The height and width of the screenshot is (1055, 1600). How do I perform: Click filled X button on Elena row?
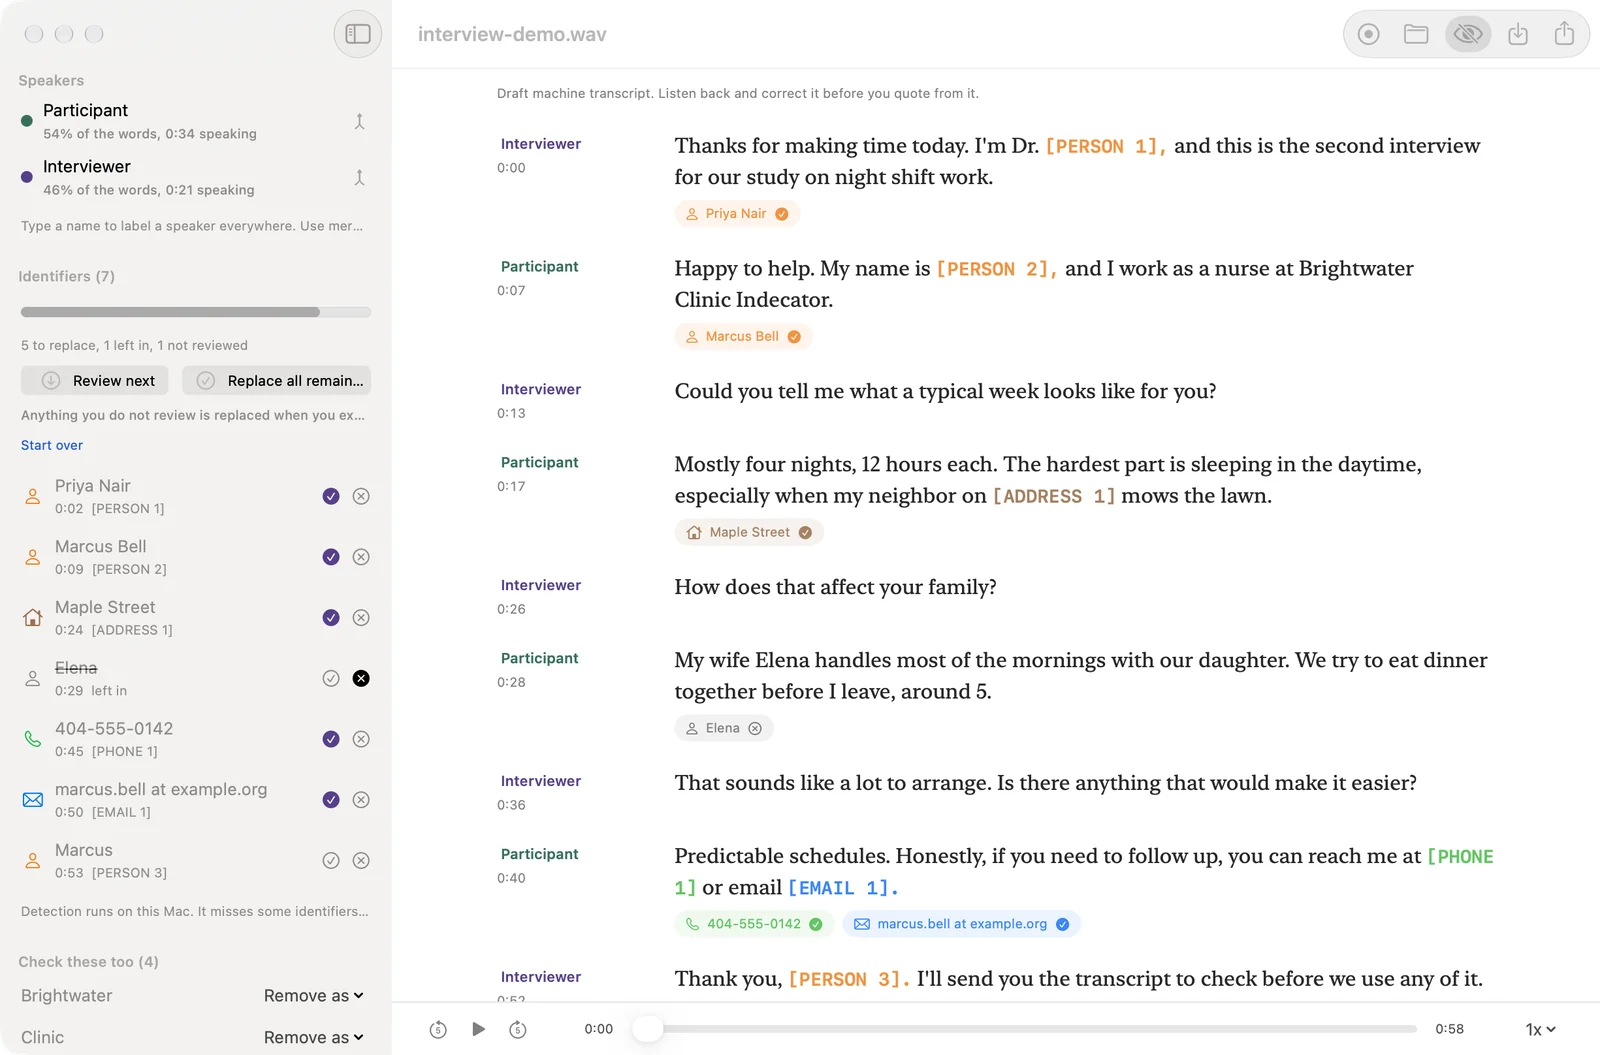361,678
